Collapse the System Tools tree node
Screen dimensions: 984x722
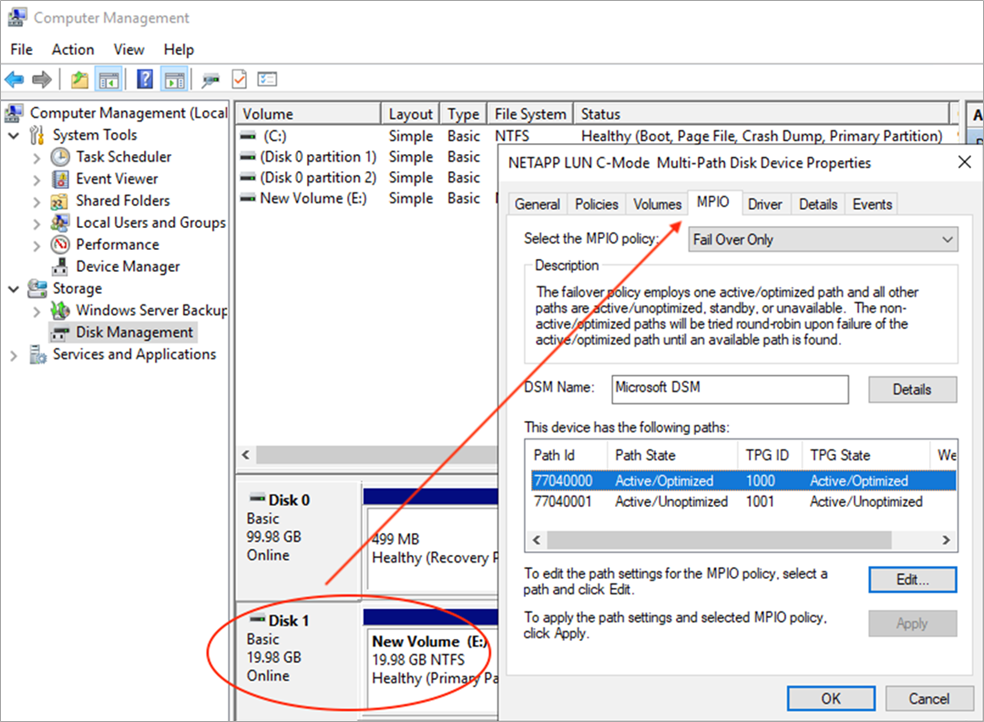click(x=14, y=135)
